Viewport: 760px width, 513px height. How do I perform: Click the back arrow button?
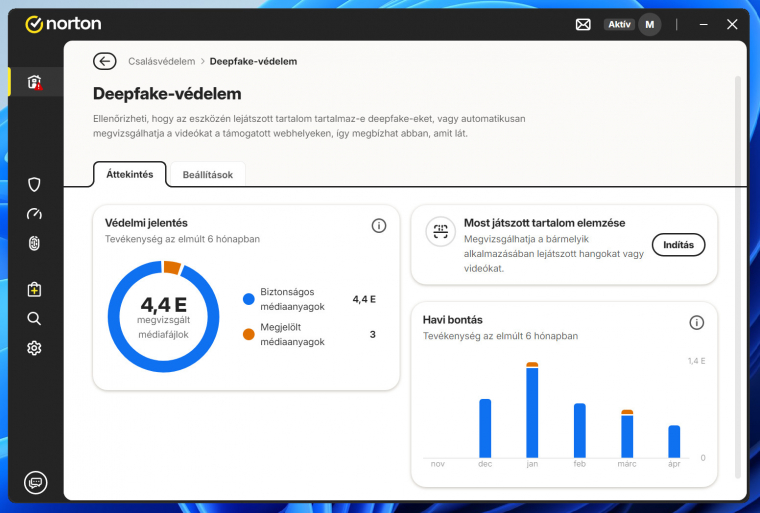tap(104, 61)
